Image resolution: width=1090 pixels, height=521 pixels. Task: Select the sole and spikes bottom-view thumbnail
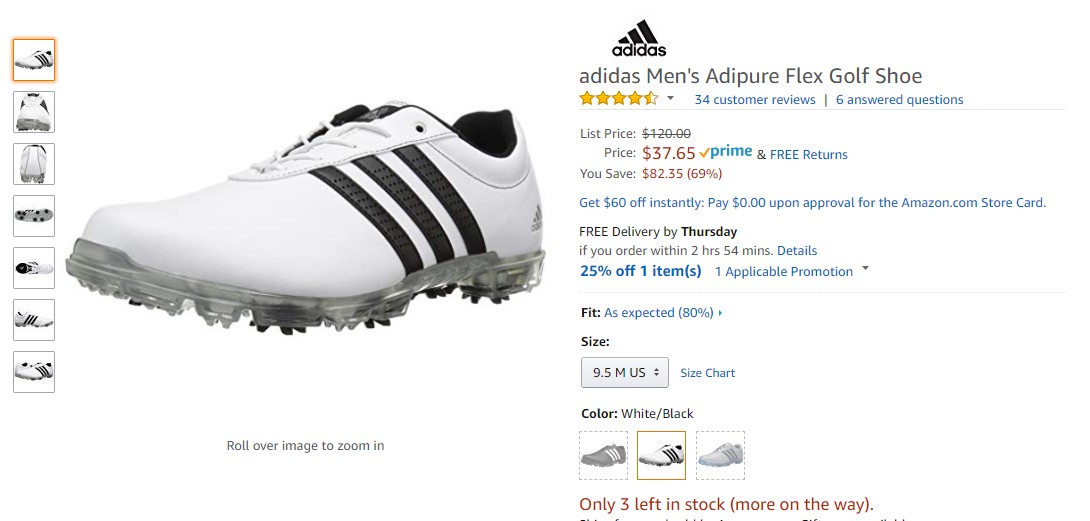[x=34, y=216]
